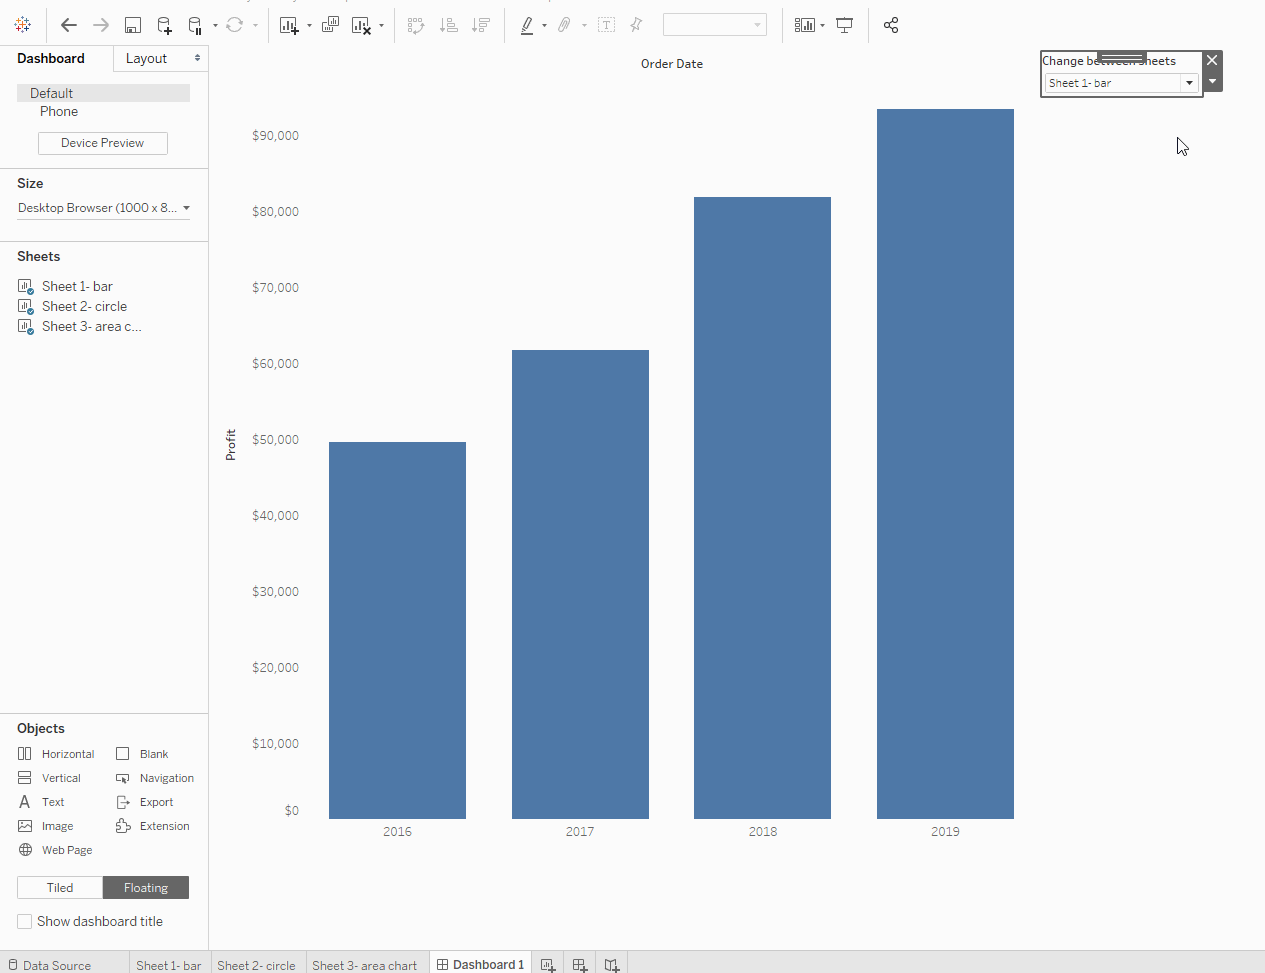
Task: Click the Swap Rows and Columns icon
Action: [x=415, y=25]
